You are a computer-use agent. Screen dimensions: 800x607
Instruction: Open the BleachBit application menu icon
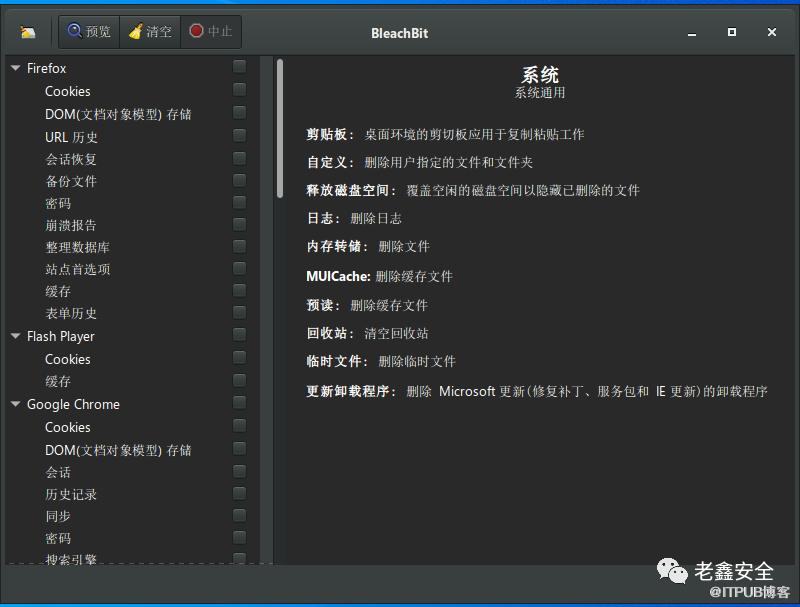(x=28, y=33)
